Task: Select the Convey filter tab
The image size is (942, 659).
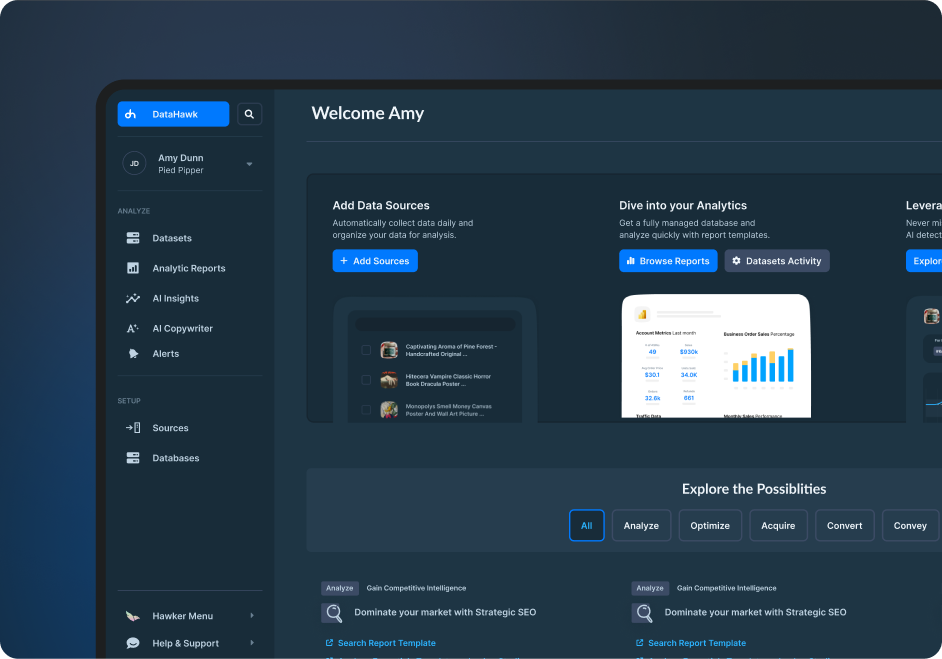Action: coord(910,526)
